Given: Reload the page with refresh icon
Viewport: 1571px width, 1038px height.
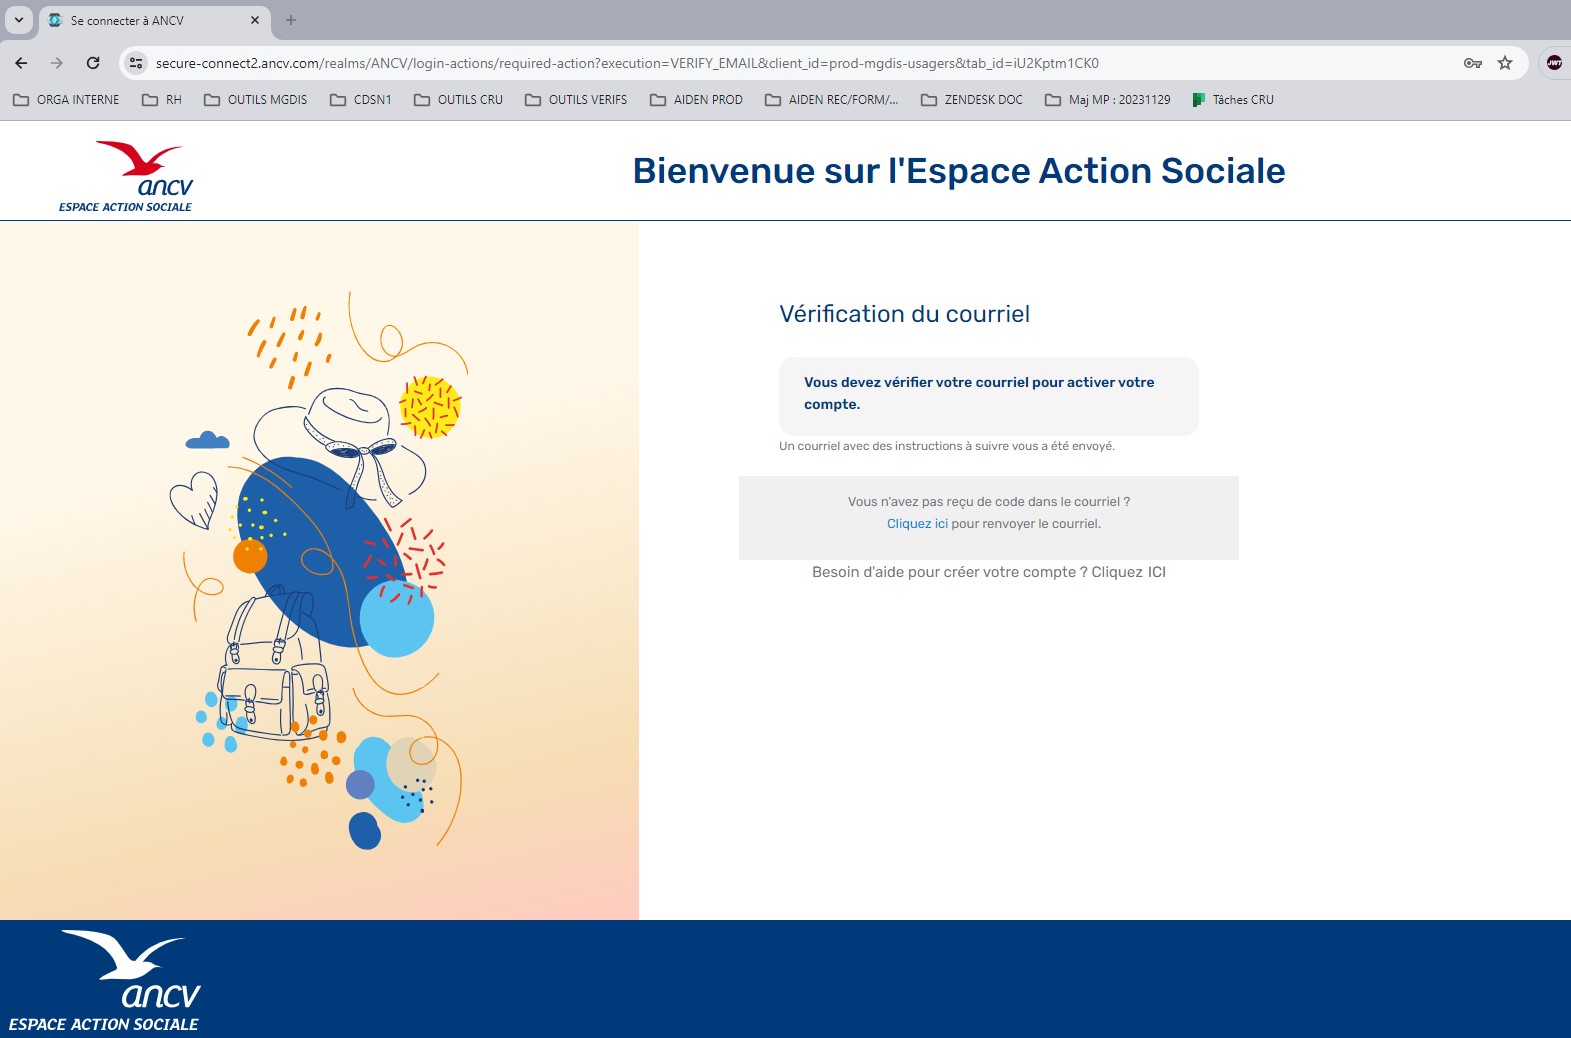Looking at the screenshot, I should (93, 63).
